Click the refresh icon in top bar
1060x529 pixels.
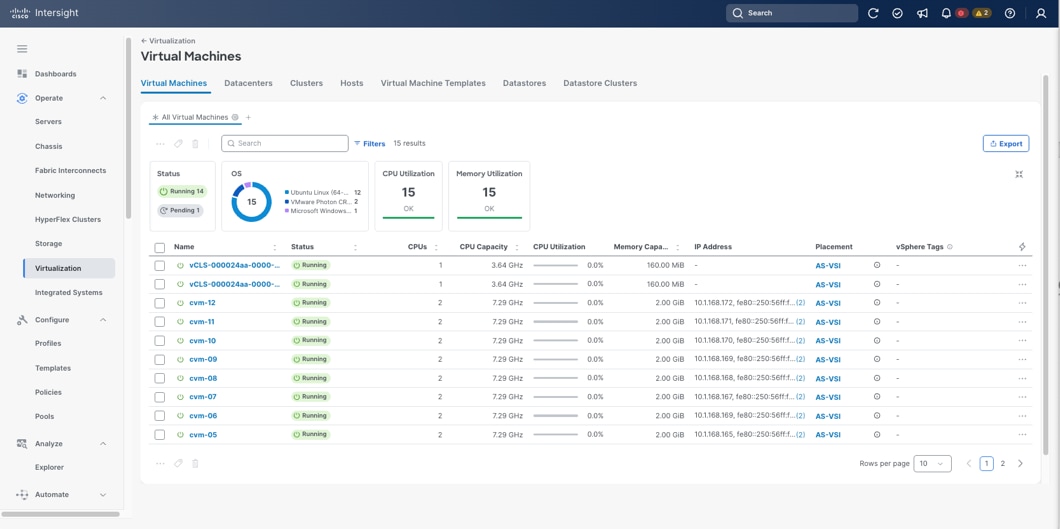873,13
